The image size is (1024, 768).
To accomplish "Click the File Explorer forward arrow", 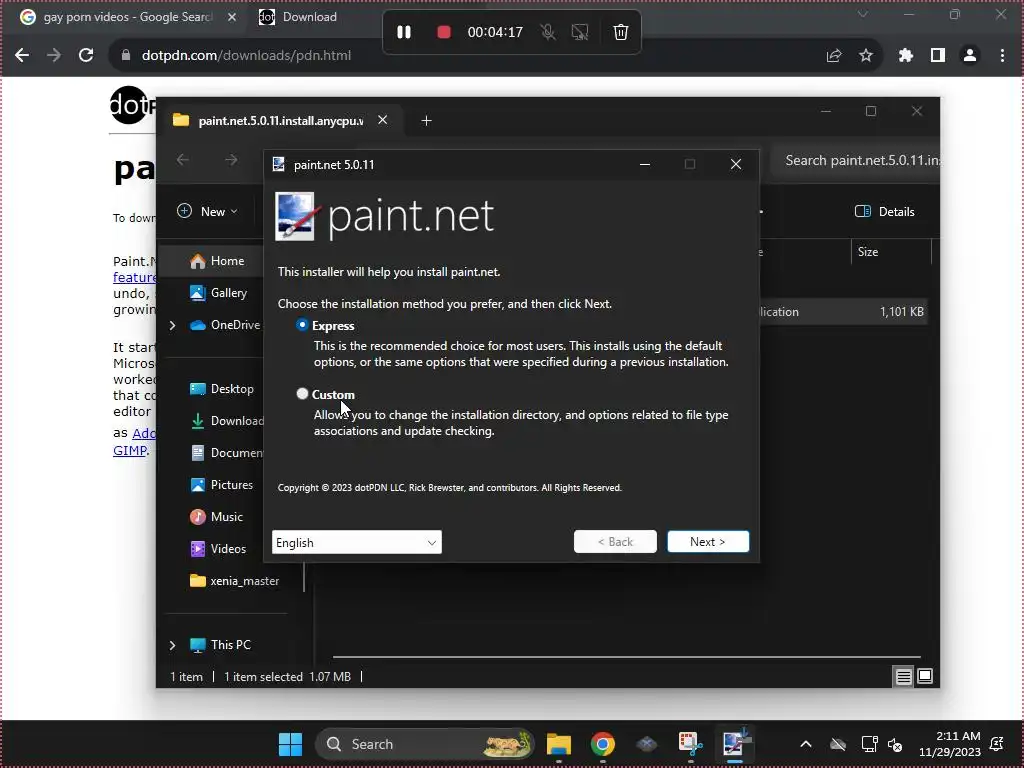I will point(231,160).
